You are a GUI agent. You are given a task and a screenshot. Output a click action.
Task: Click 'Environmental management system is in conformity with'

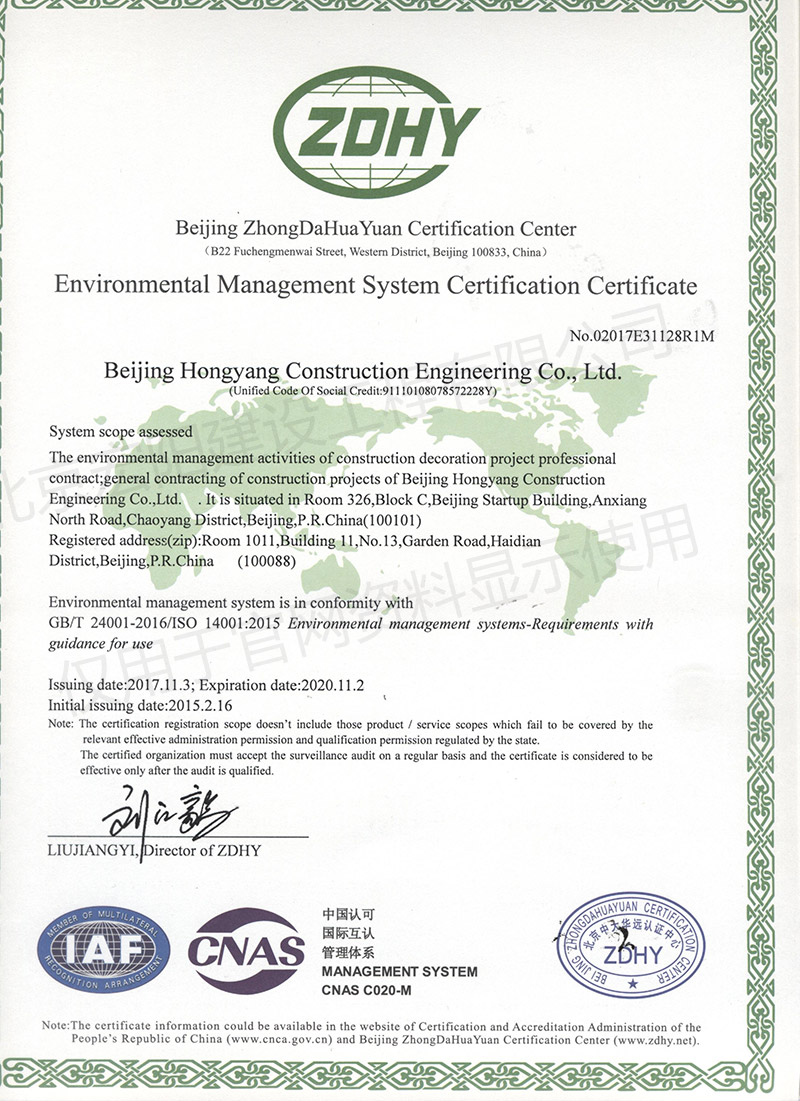(x=231, y=602)
